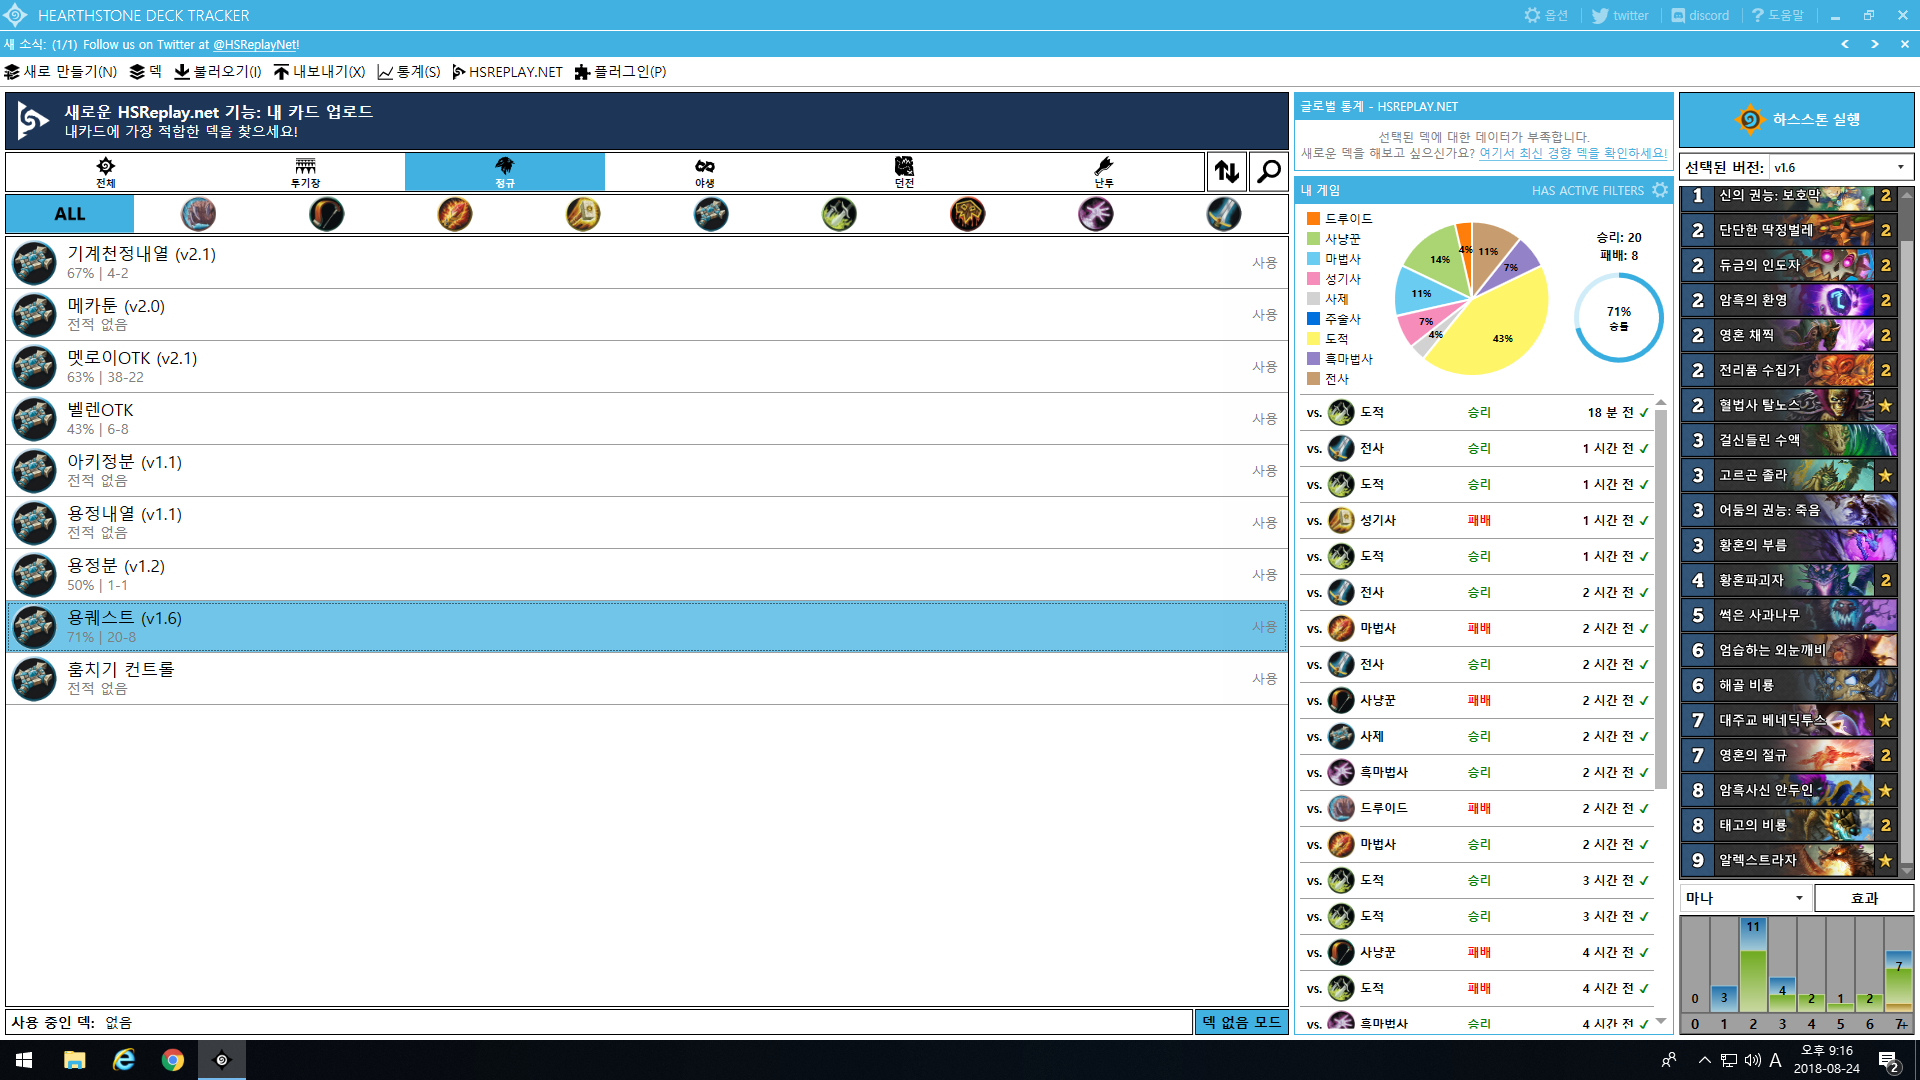Click the game list vertical scrollbar
Screen dimensions: 1920x1080
1661,600
